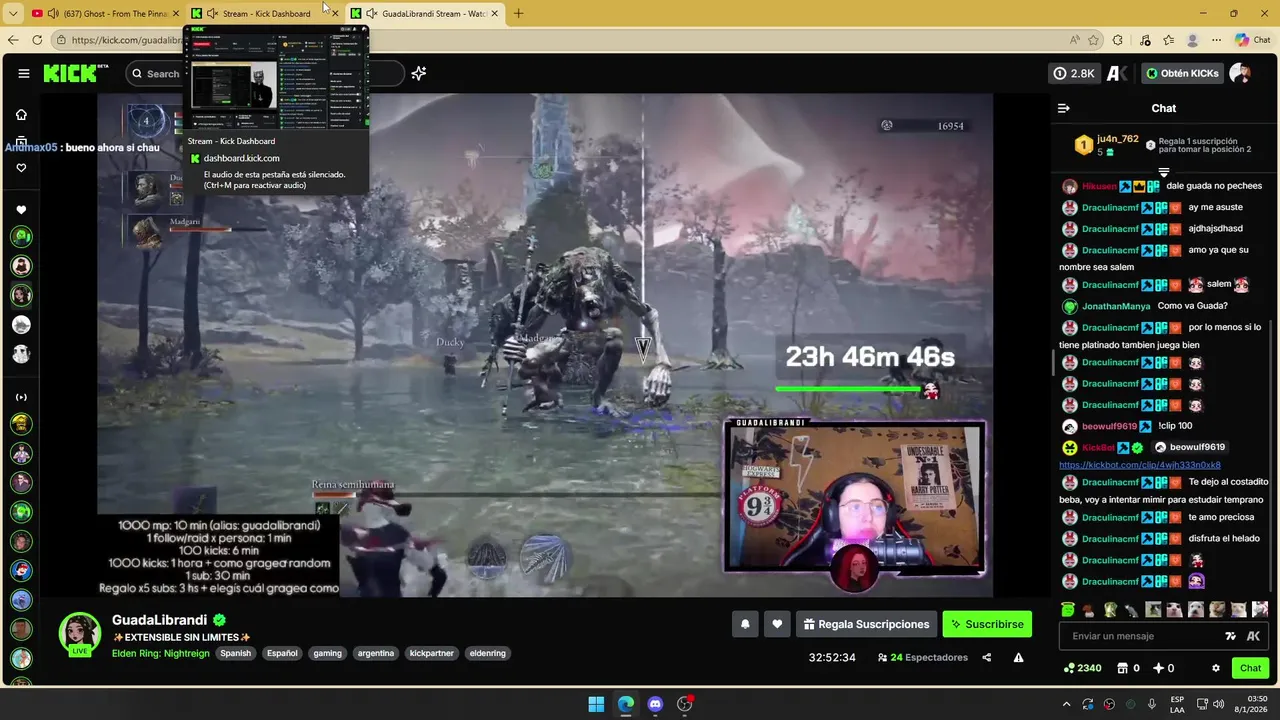Go back in browser
Image resolution: width=1280 pixels, height=720 pixels.
pyautogui.click(x=12, y=40)
